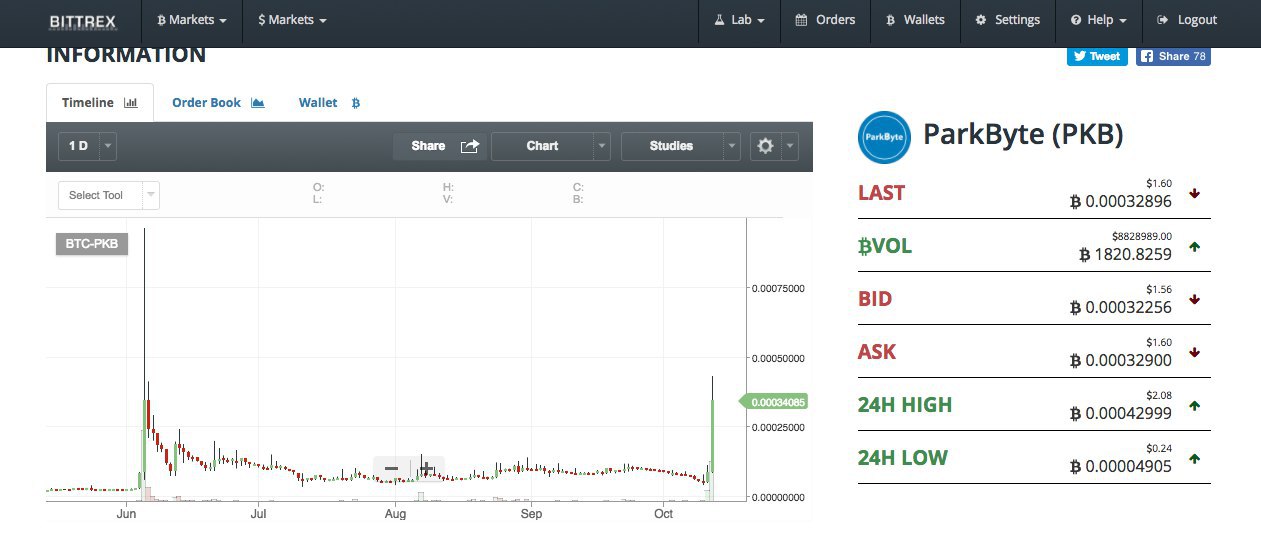The image size is (1261, 547).
Task: Click the INFORMATION heading
Action: pos(126,55)
